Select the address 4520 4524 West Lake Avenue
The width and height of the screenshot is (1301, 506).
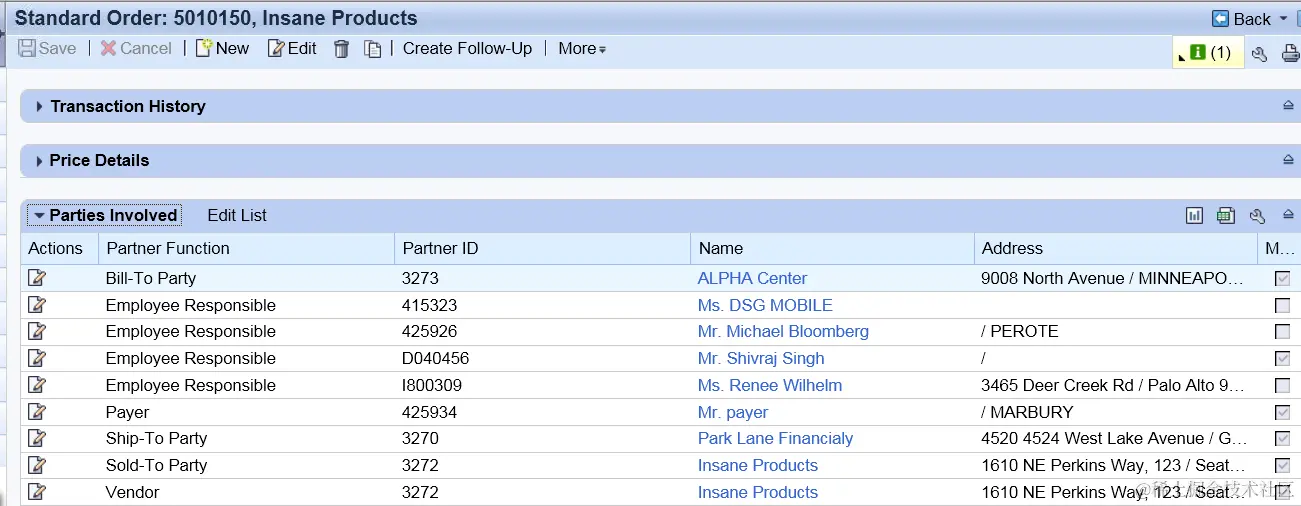[1114, 438]
